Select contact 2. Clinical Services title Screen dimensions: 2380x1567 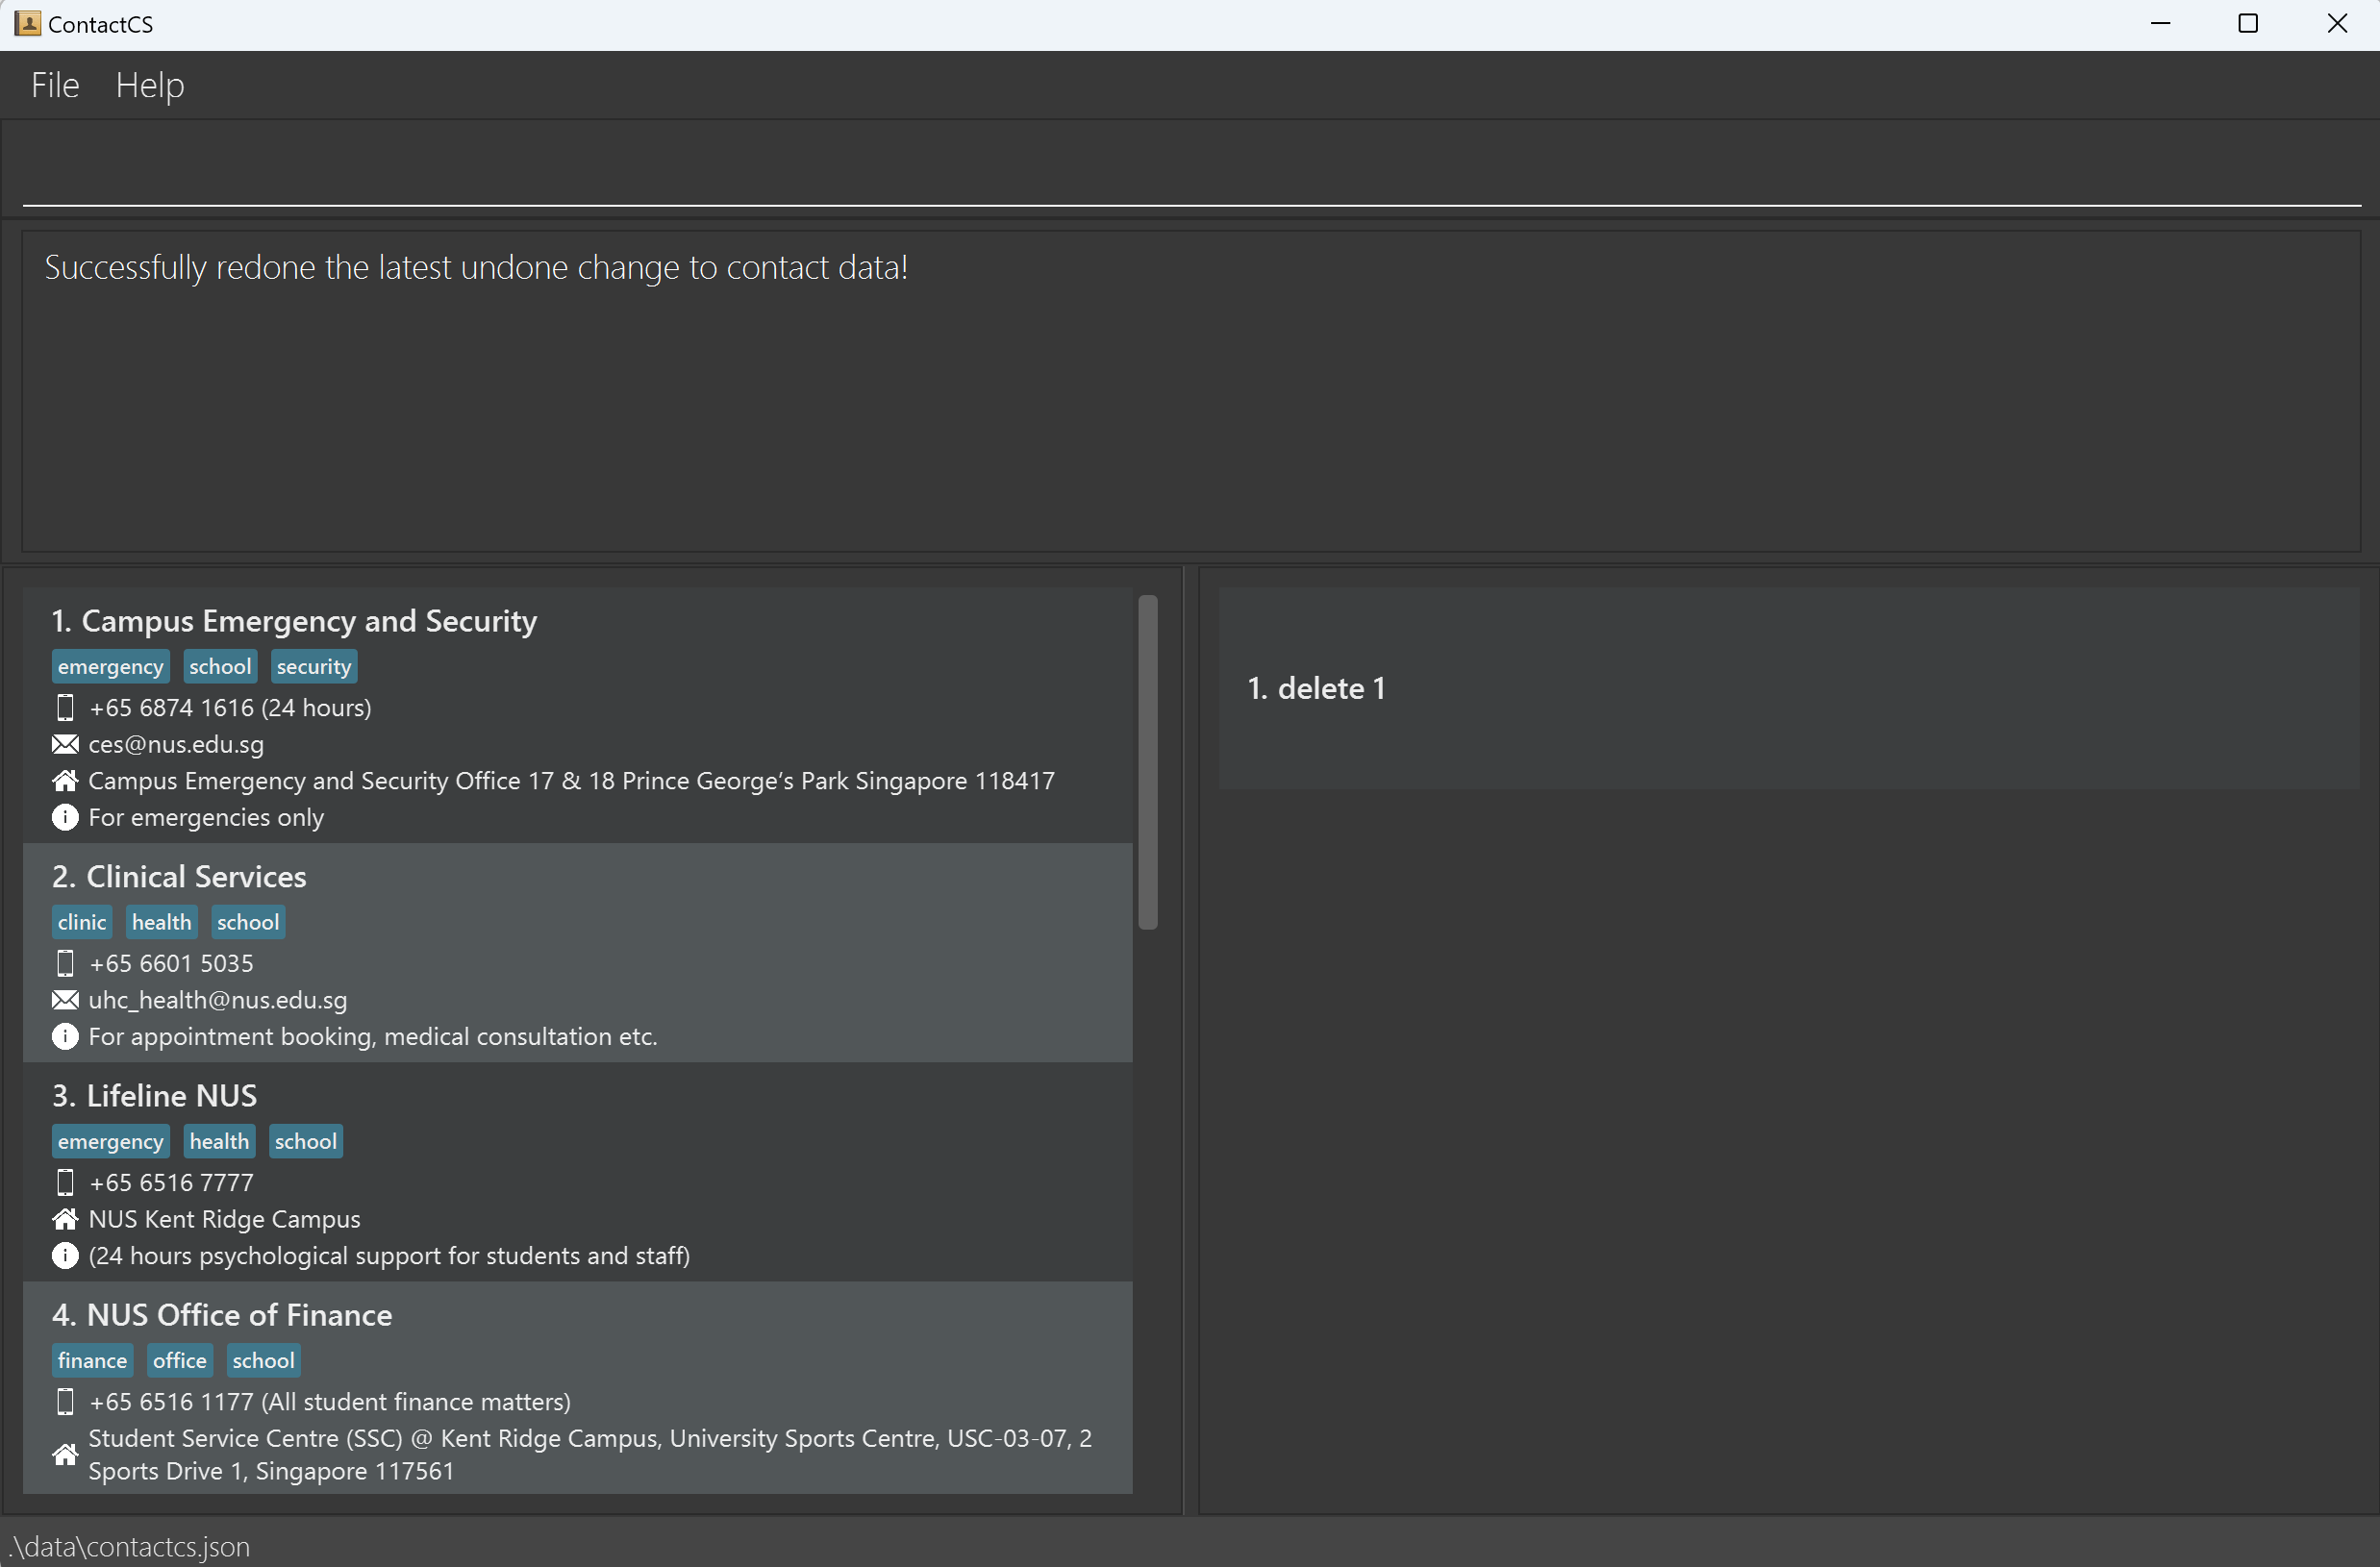tap(179, 876)
